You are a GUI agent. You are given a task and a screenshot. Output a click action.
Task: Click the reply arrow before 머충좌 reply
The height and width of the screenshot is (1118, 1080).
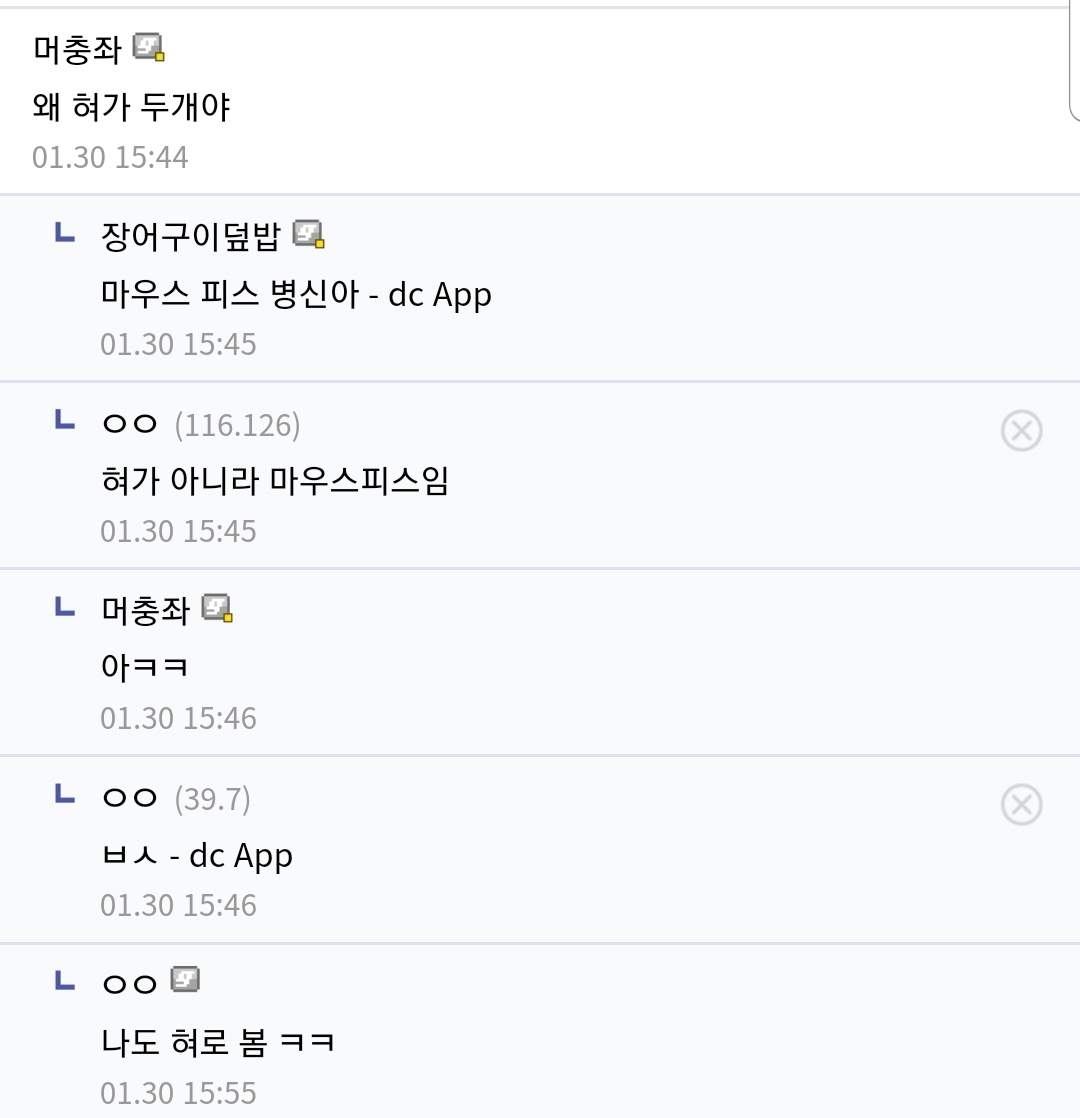coord(65,607)
